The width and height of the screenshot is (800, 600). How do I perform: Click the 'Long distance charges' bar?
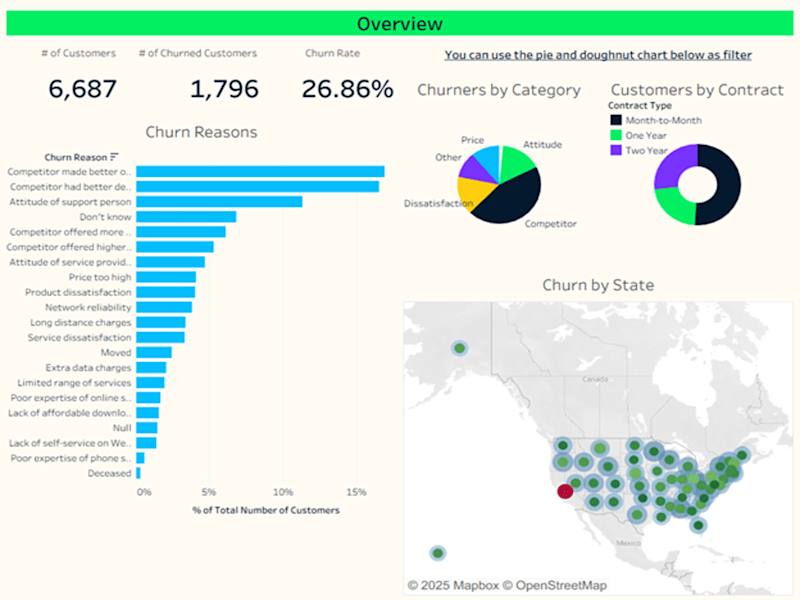[161, 322]
